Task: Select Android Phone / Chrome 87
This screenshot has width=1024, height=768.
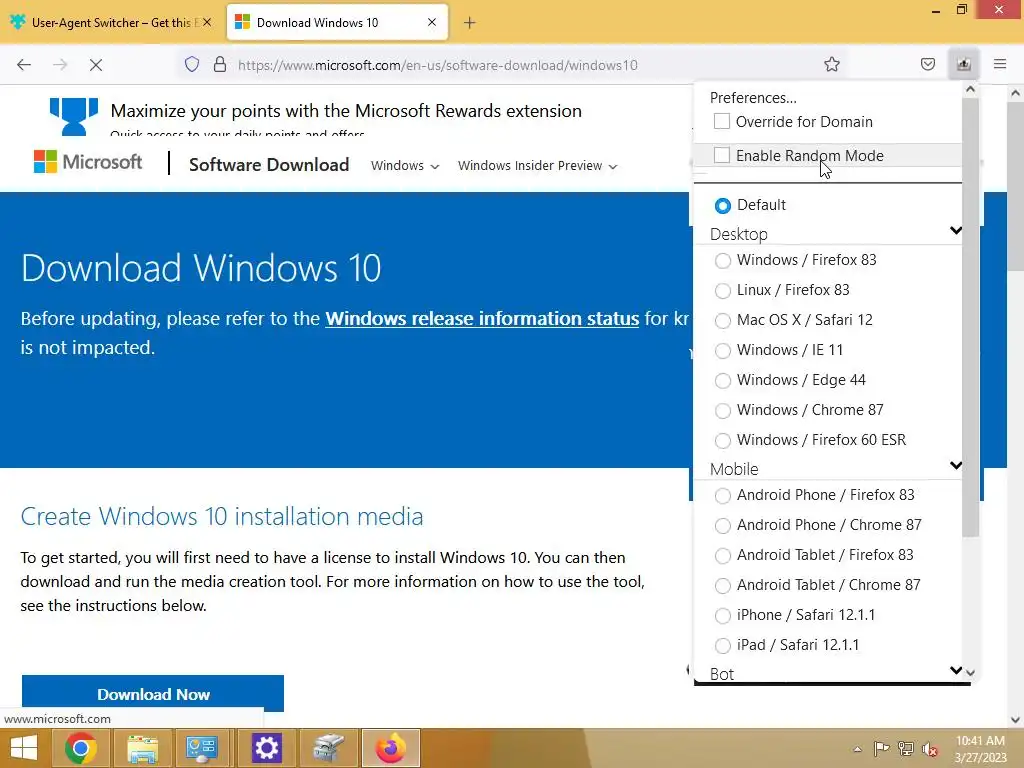Action: click(x=722, y=526)
